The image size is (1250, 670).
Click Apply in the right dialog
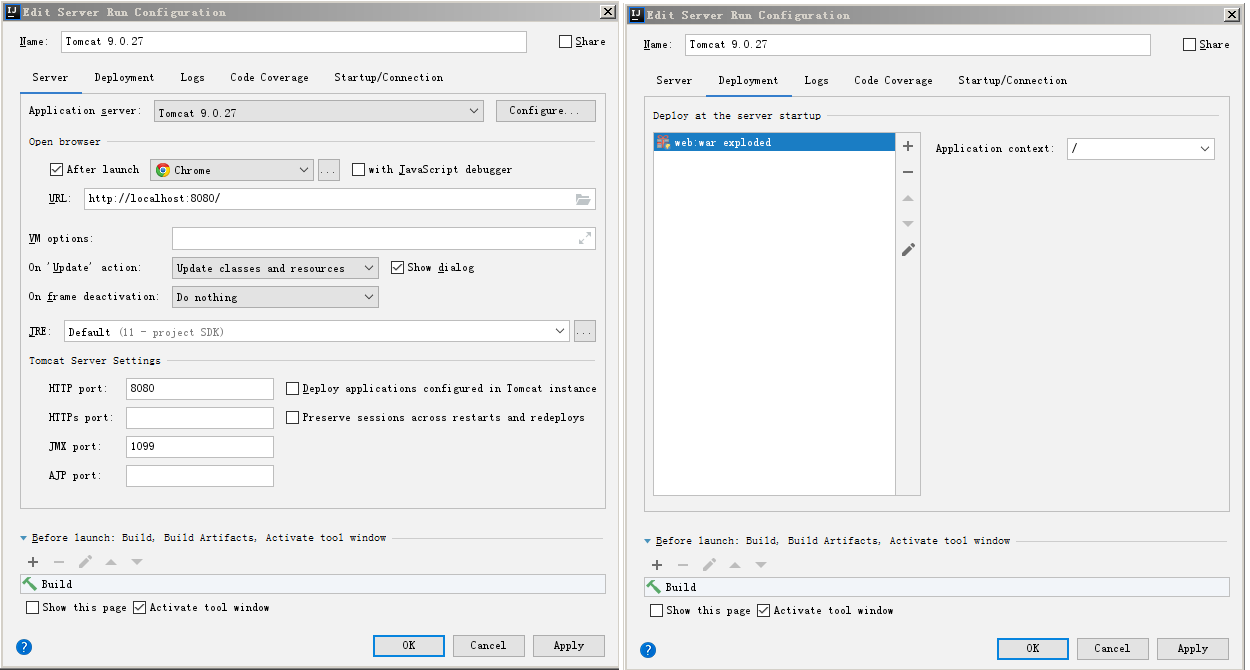point(1193,649)
